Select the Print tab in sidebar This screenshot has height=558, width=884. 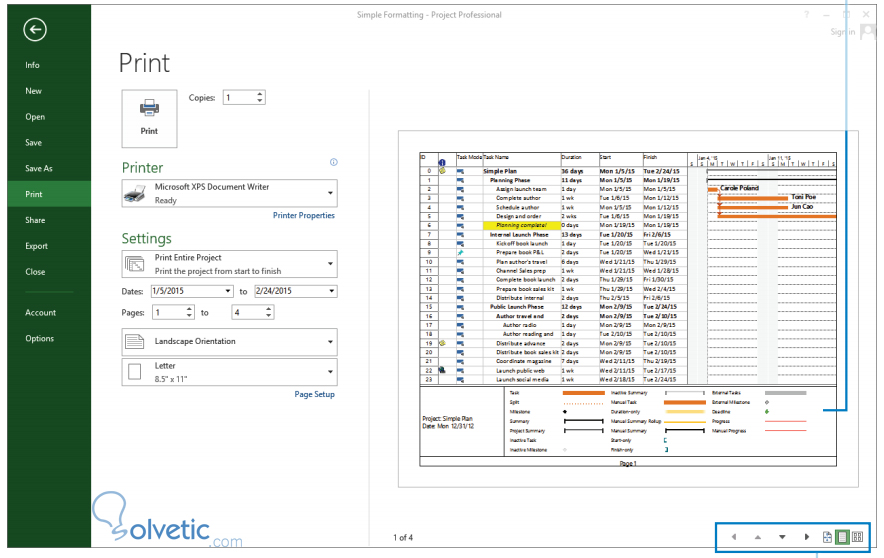click(x=49, y=194)
